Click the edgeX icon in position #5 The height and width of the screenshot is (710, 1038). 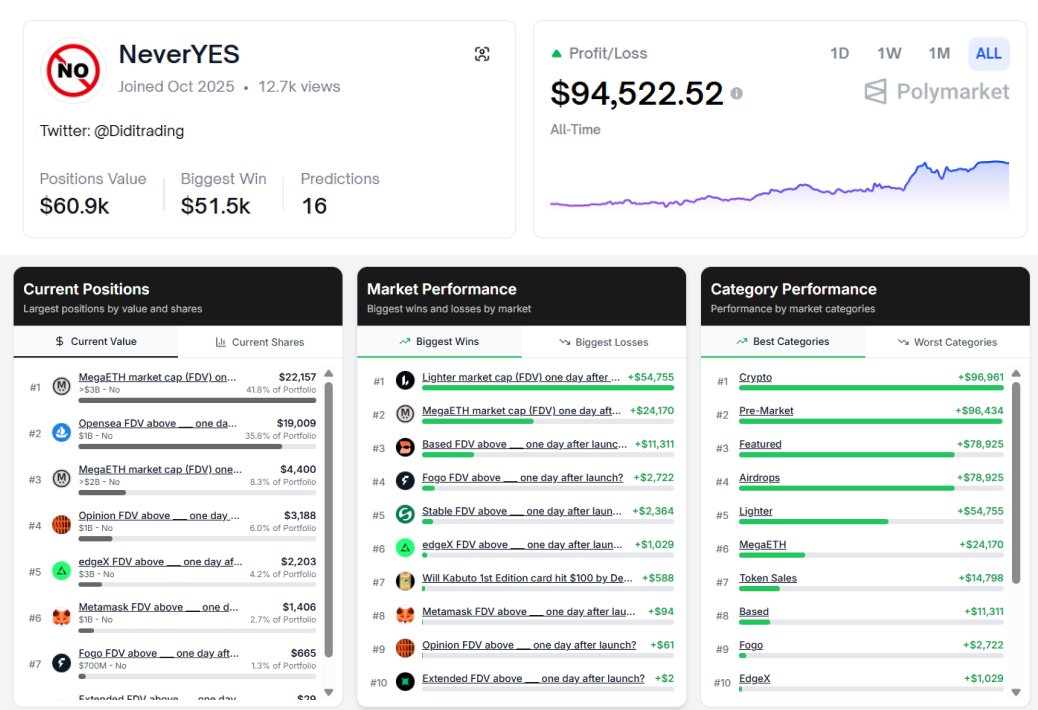coord(62,571)
